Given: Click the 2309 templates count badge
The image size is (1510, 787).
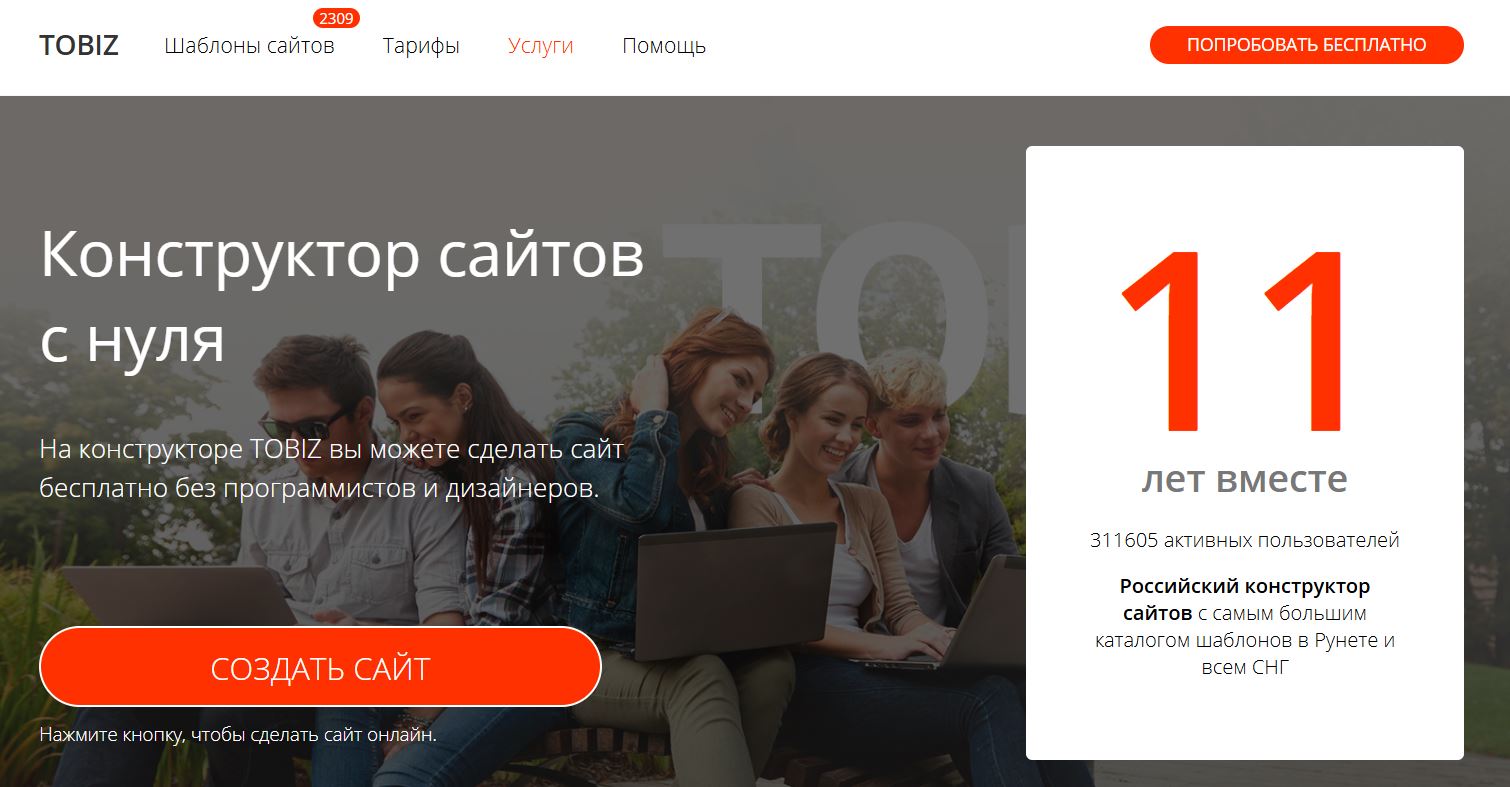Looking at the screenshot, I should pos(336,18).
